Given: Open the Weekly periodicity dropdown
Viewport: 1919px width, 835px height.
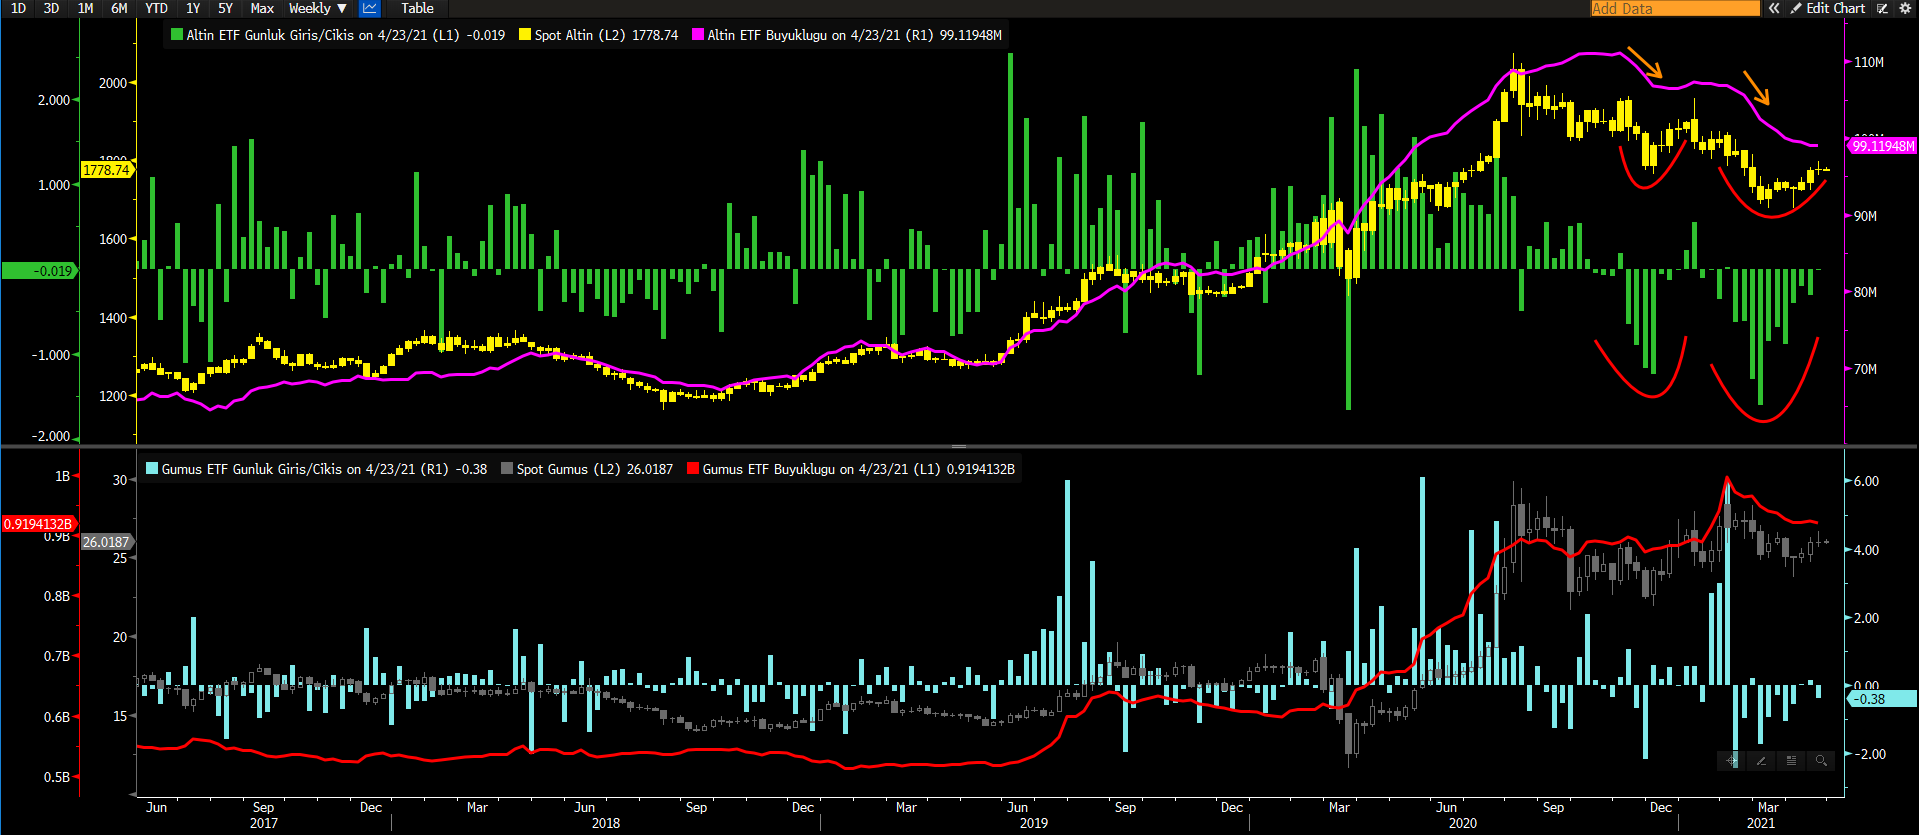Looking at the screenshot, I should point(318,8).
